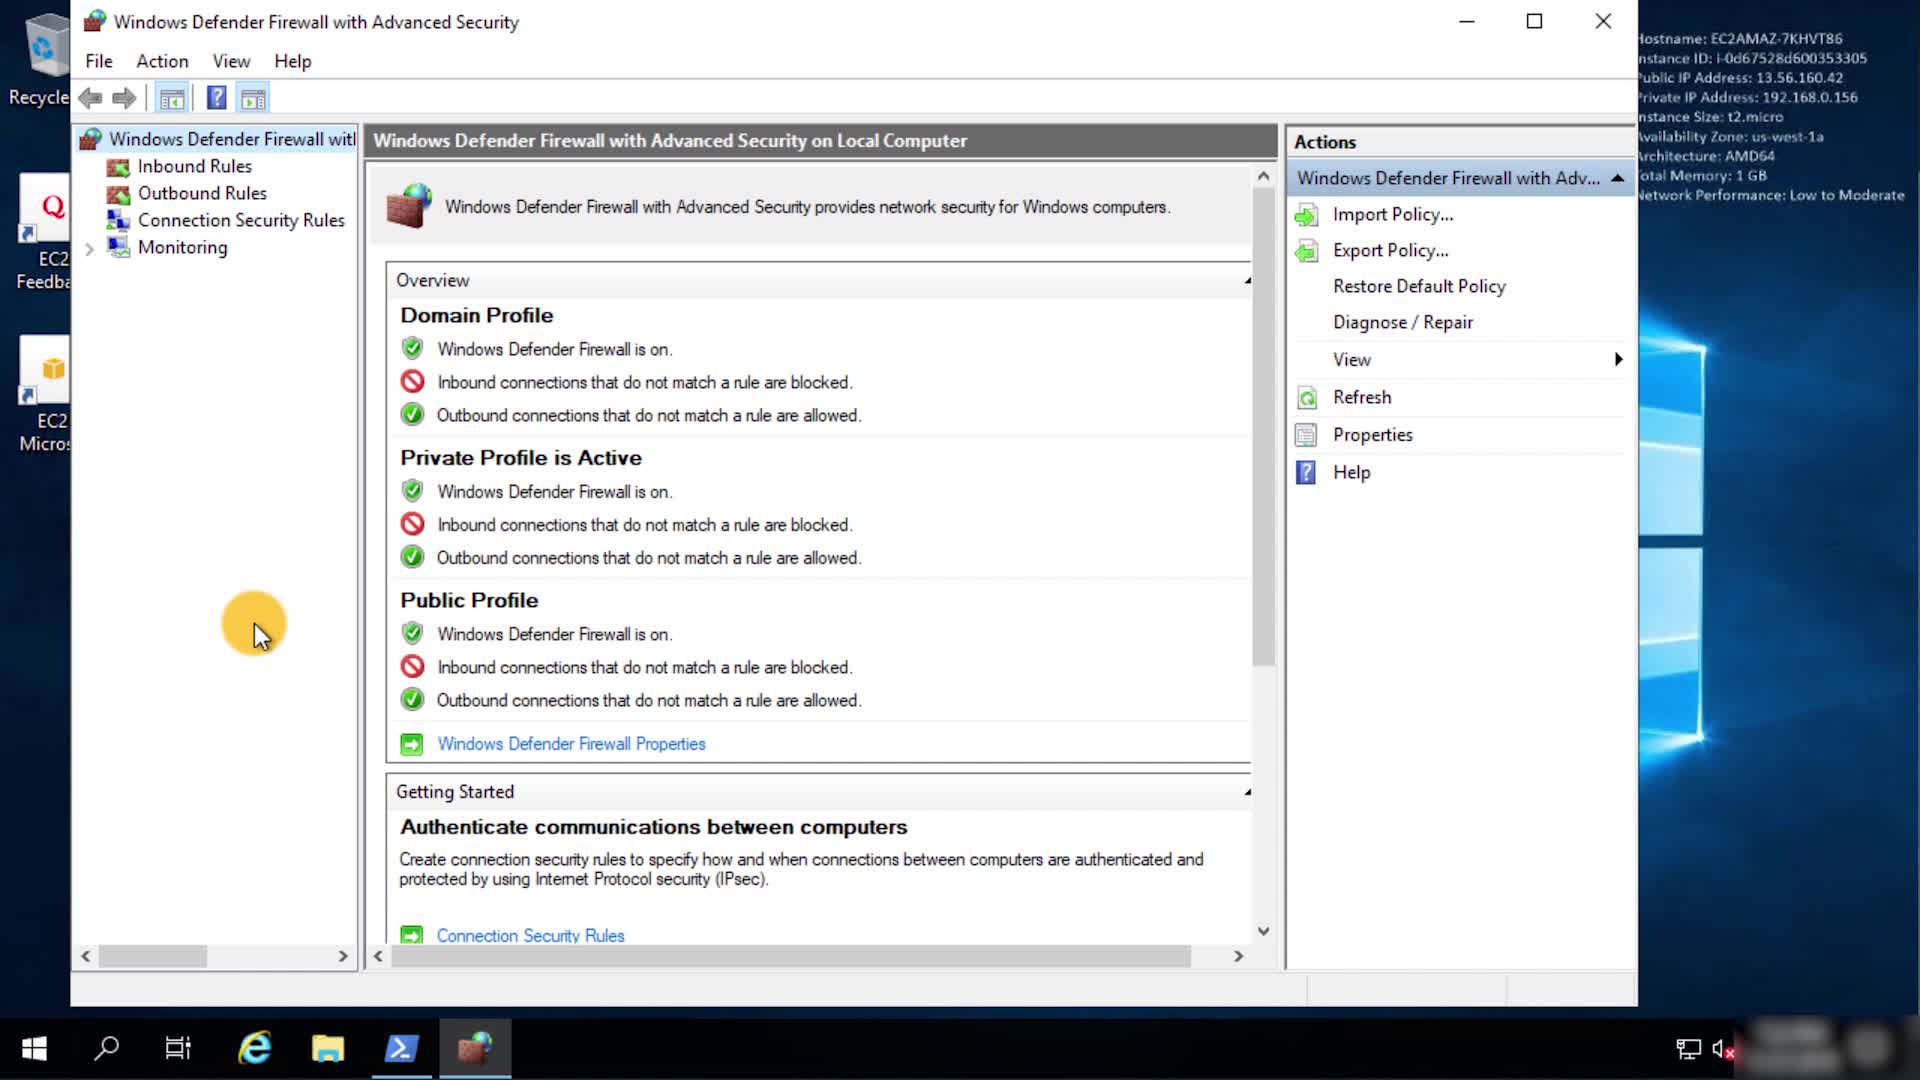Click the Back arrow toolbar icon
Screen dimensions: 1920x1080
pyautogui.click(x=90, y=98)
